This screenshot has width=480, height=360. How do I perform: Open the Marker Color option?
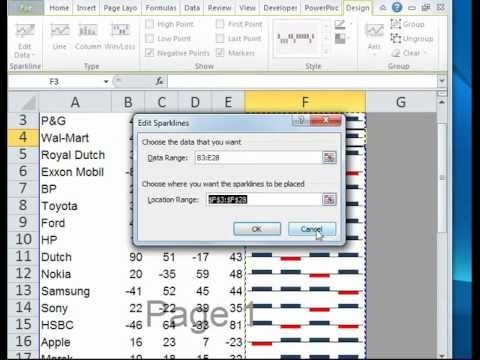point(342,39)
